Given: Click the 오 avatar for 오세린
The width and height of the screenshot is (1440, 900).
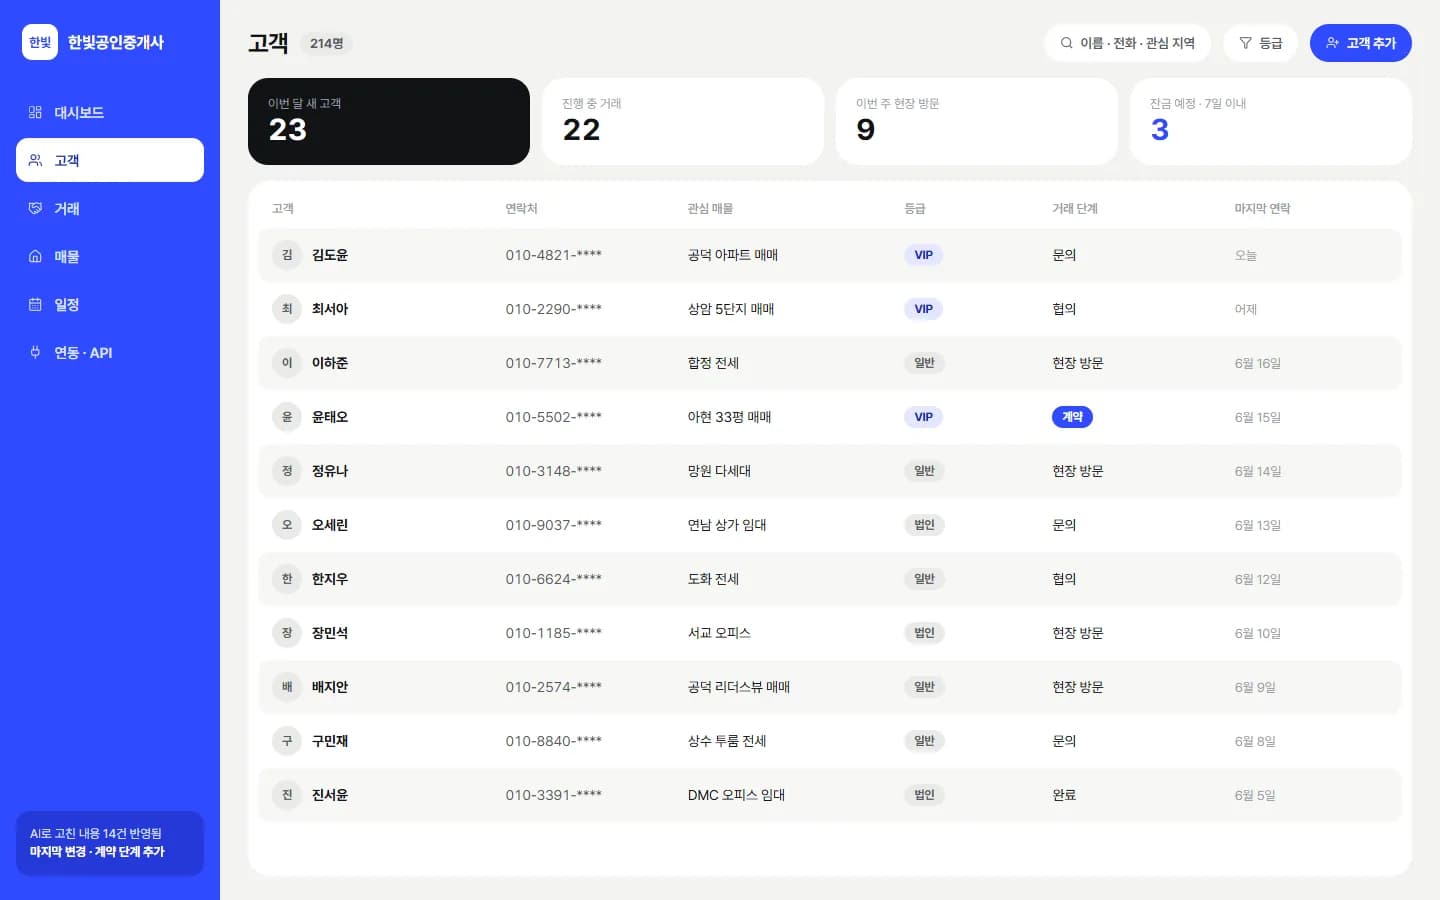Looking at the screenshot, I should [287, 525].
